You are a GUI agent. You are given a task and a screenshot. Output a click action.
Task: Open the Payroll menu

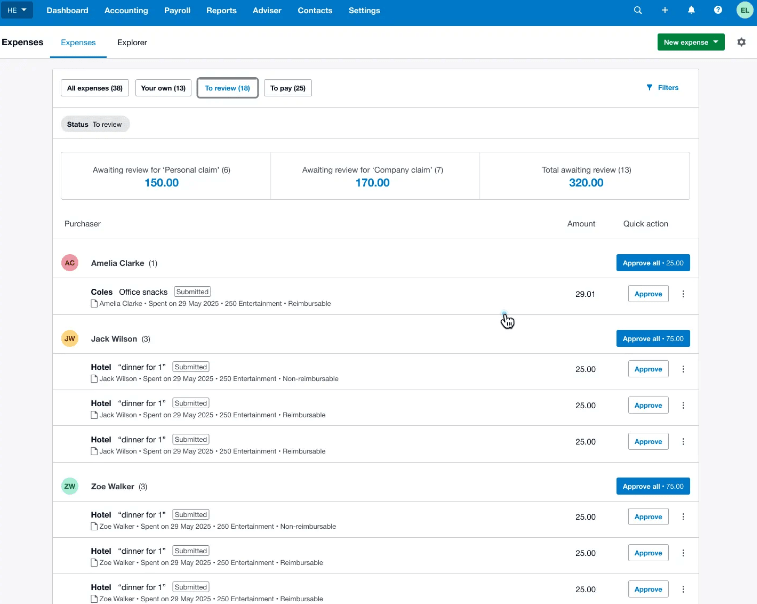pyautogui.click(x=177, y=10)
